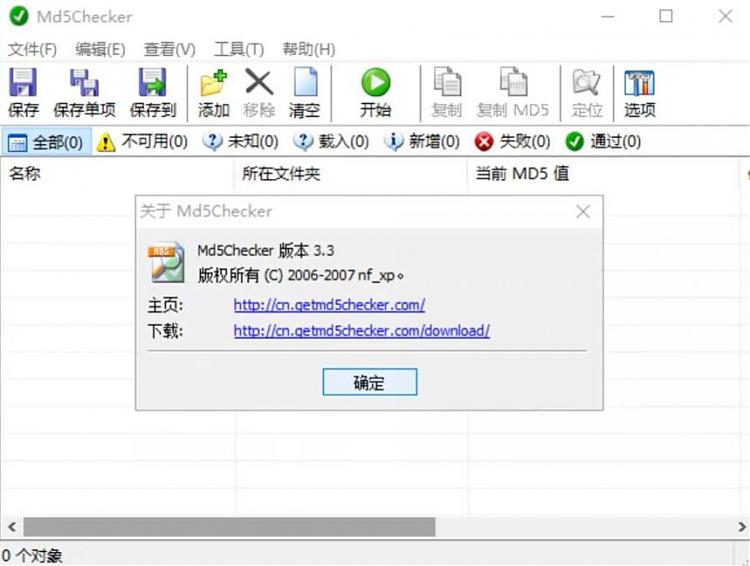Screen dimensions: 750x566
Task: Click the 主页: label
Action: tap(165, 305)
